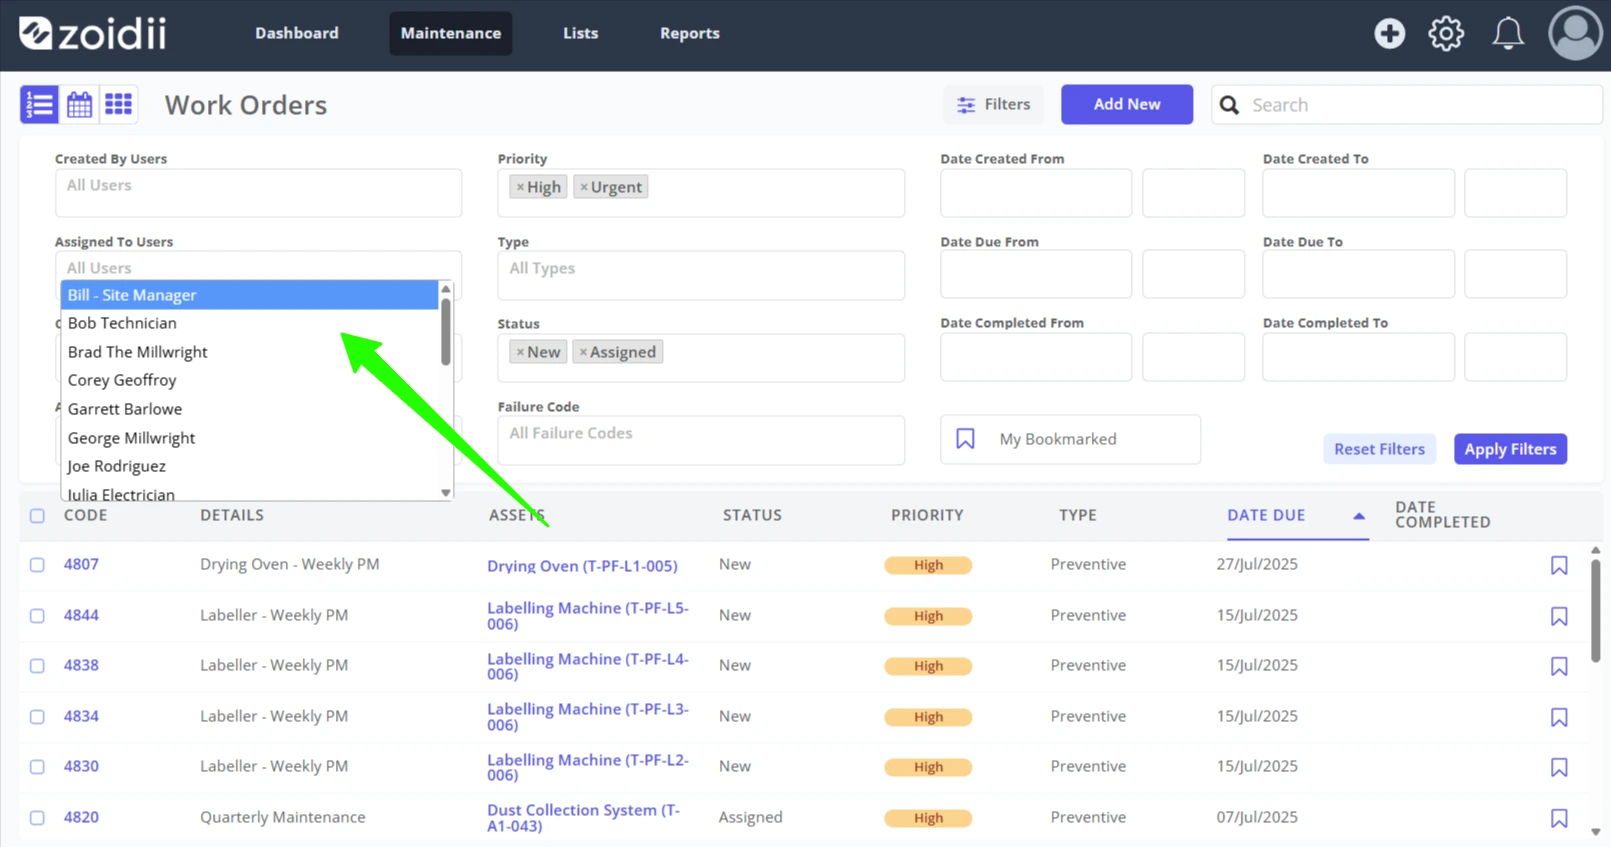The height and width of the screenshot is (847, 1611).
Task: Bookmark work order 4807
Action: click(1559, 566)
